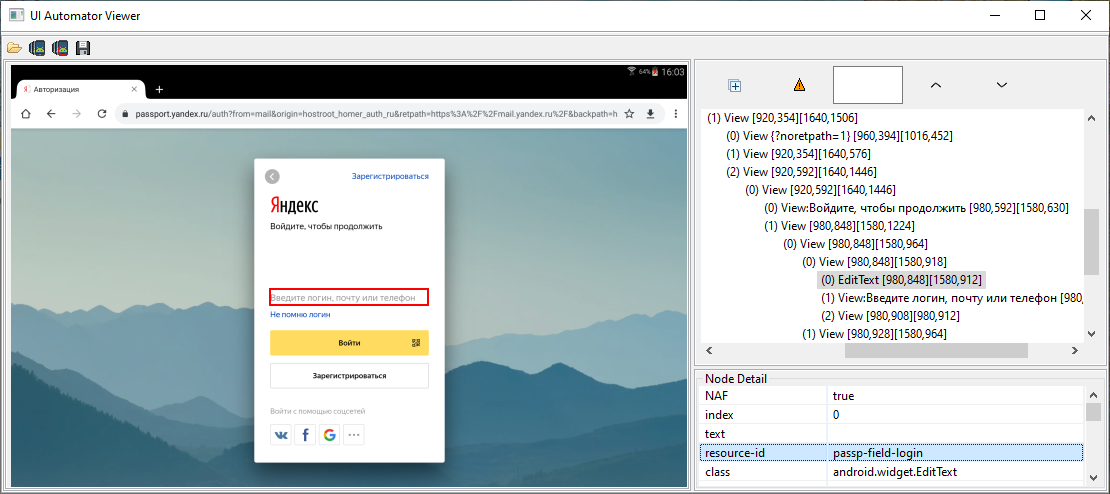Open a new browser tab with plus
Screen dimensions: 1110x494
tap(159, 90)
